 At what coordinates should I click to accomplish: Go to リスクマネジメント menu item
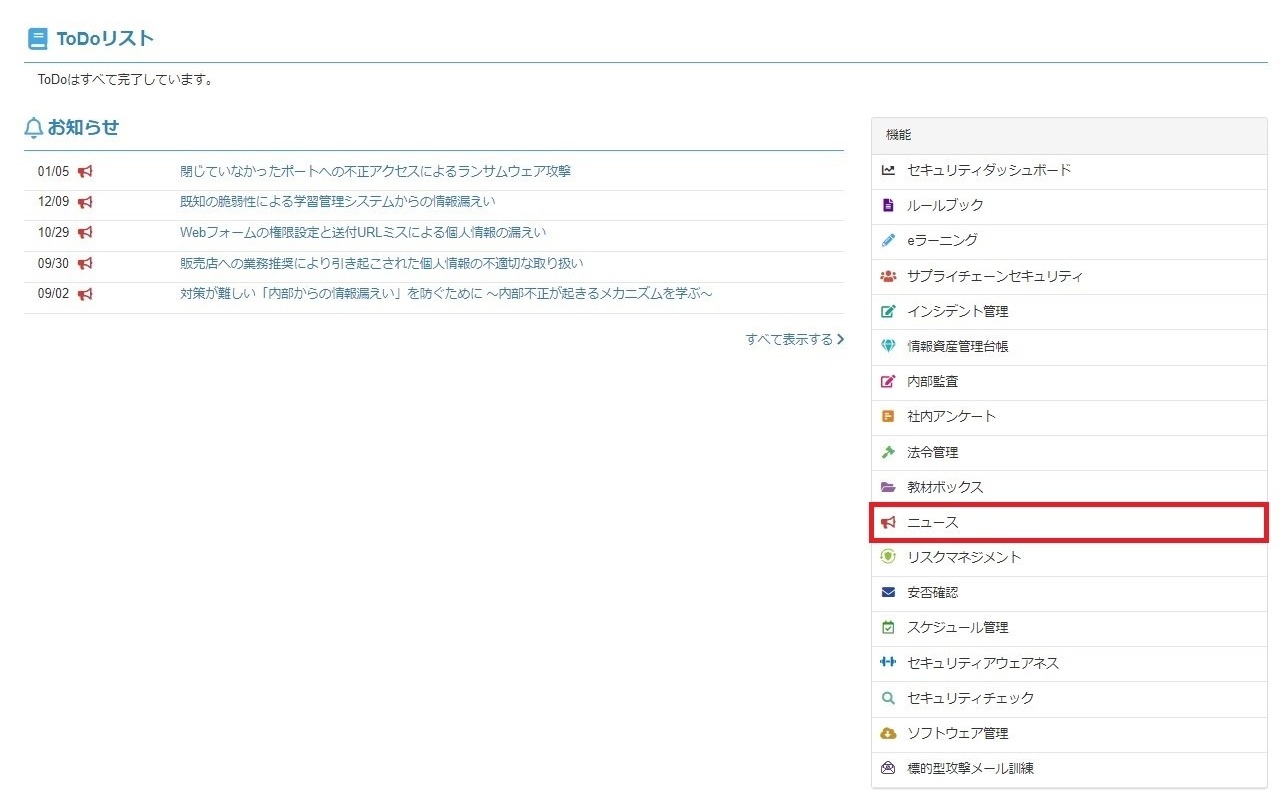[1069, 557]
